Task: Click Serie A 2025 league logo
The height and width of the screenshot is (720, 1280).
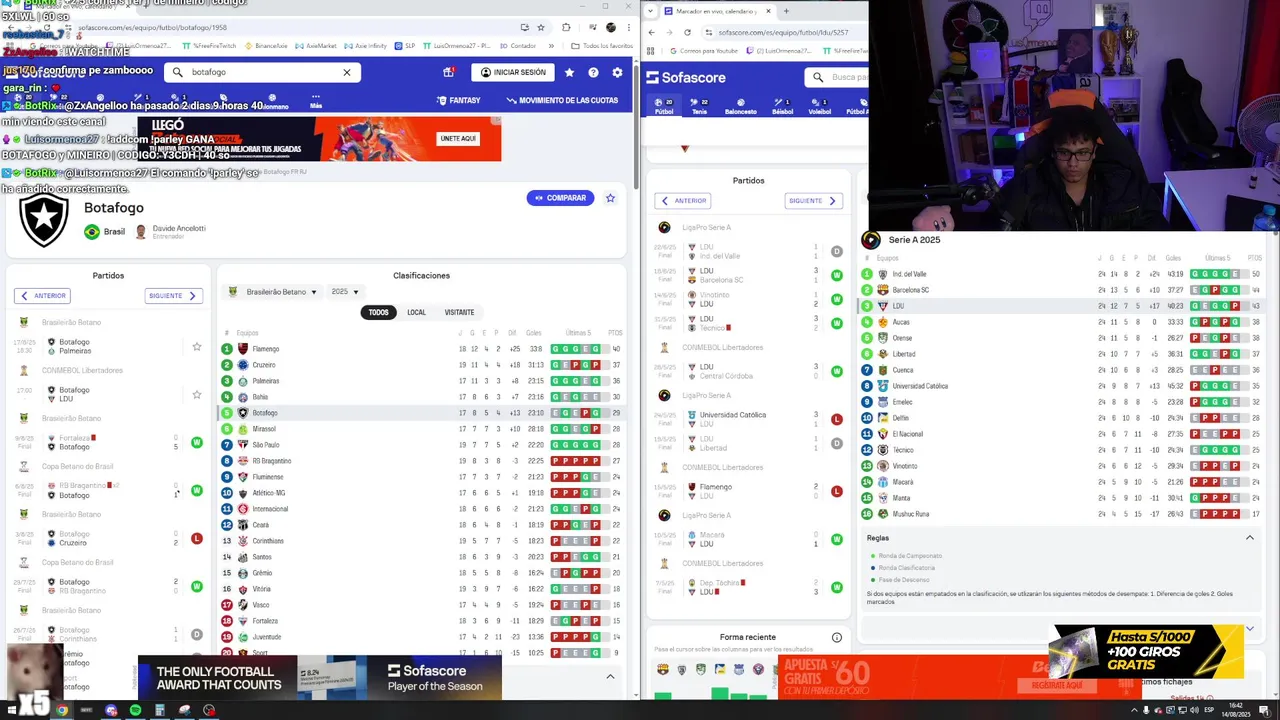Action: point(871,240)
